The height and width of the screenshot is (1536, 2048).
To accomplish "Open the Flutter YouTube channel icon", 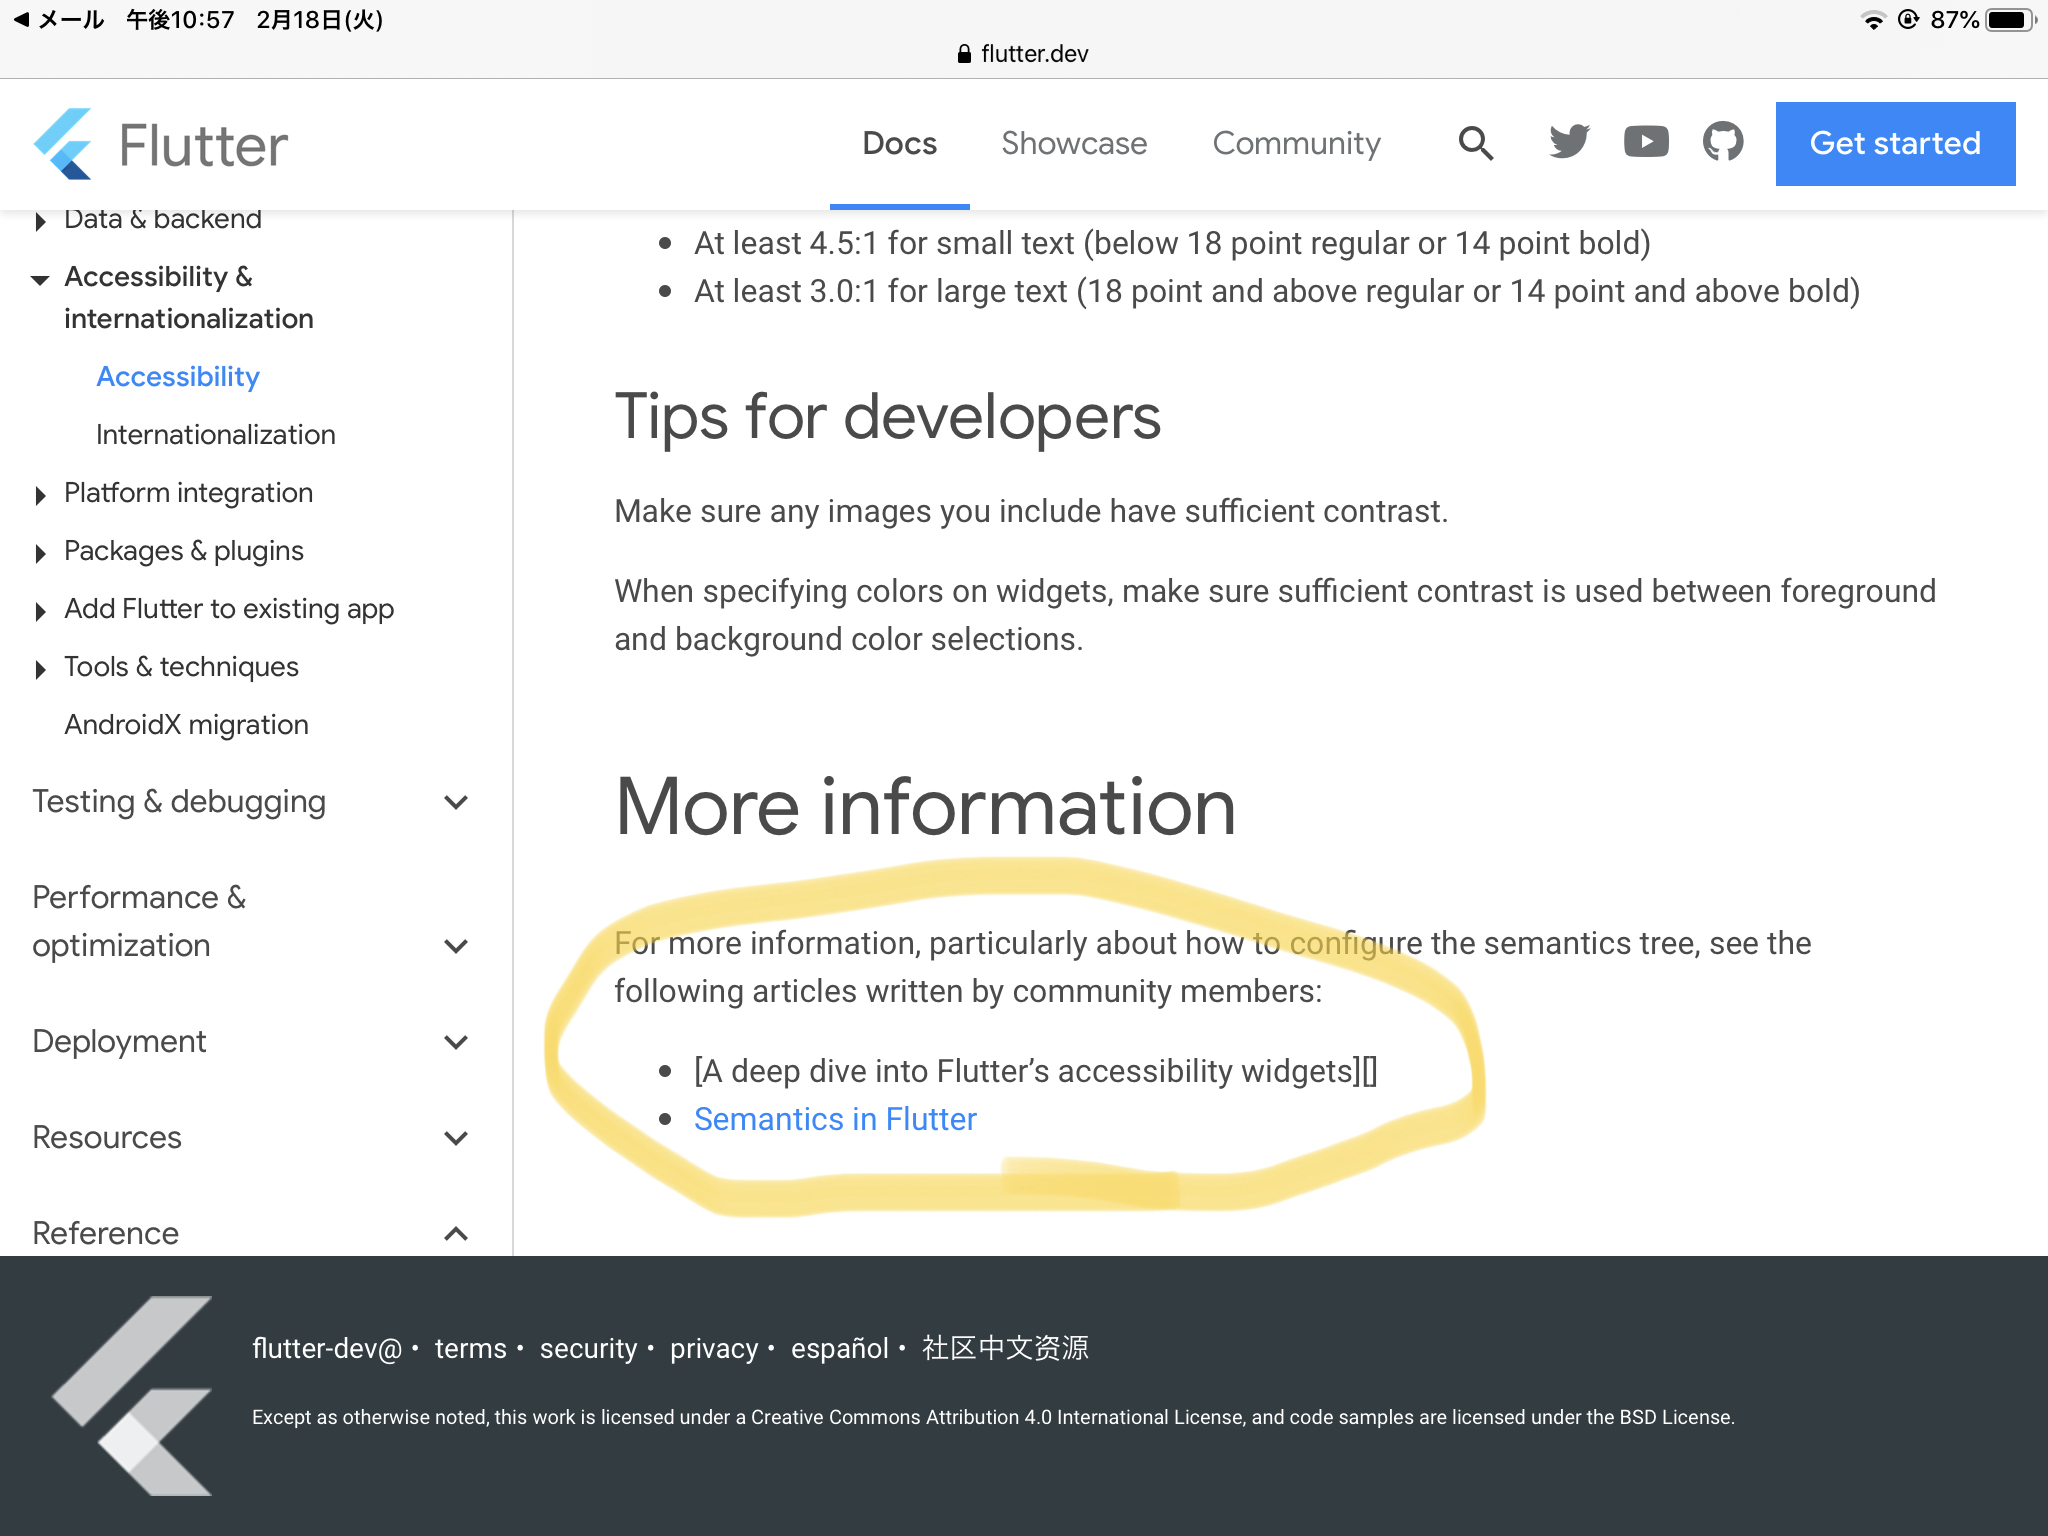I will coord(1645,143).
